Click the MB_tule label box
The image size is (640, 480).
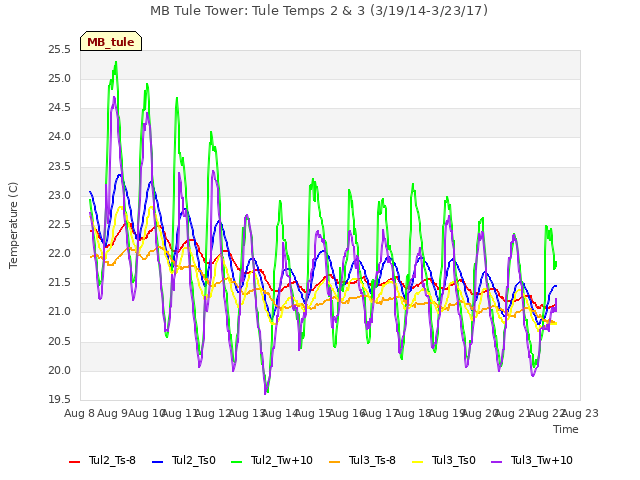pos(111,41)
